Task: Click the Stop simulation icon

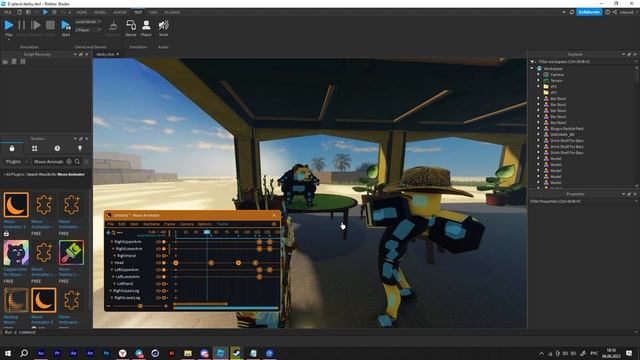Action: coord(50,25)
